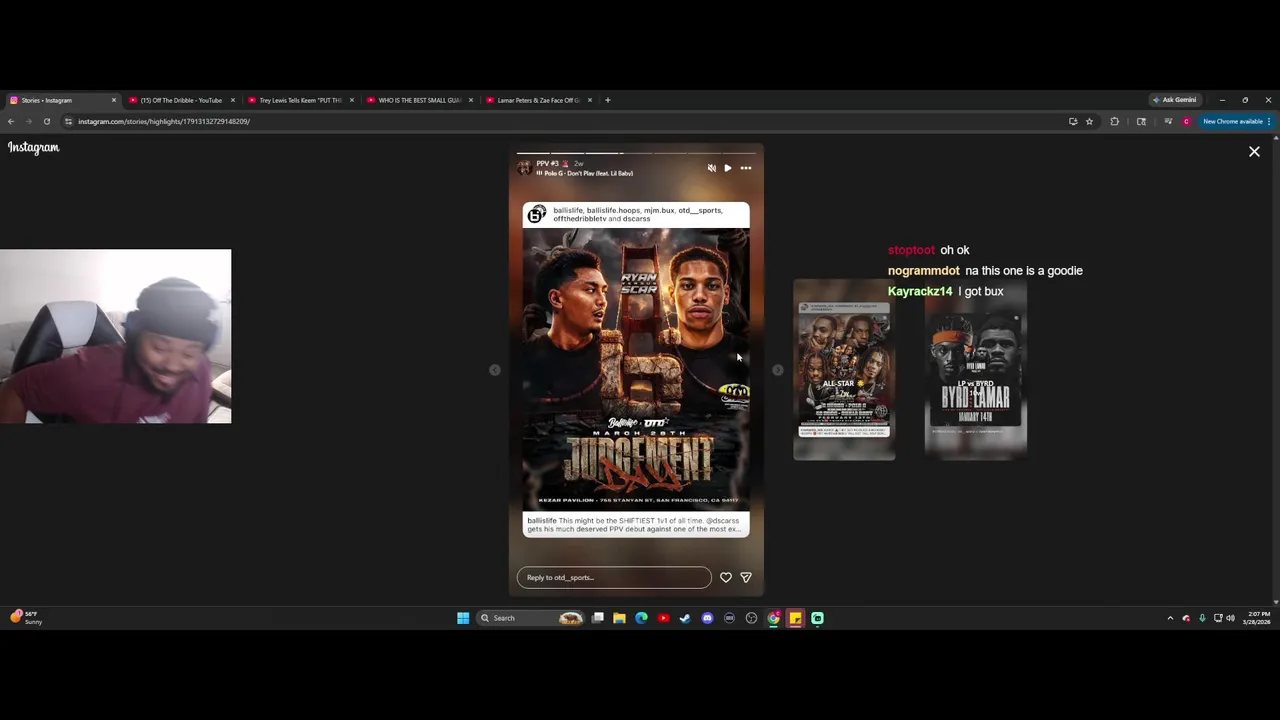Image resolution: width=1280 pixels, height=720 pixels.
Task: Open the Chrome extensions puzzle icon
Action: click(1115, 121)
